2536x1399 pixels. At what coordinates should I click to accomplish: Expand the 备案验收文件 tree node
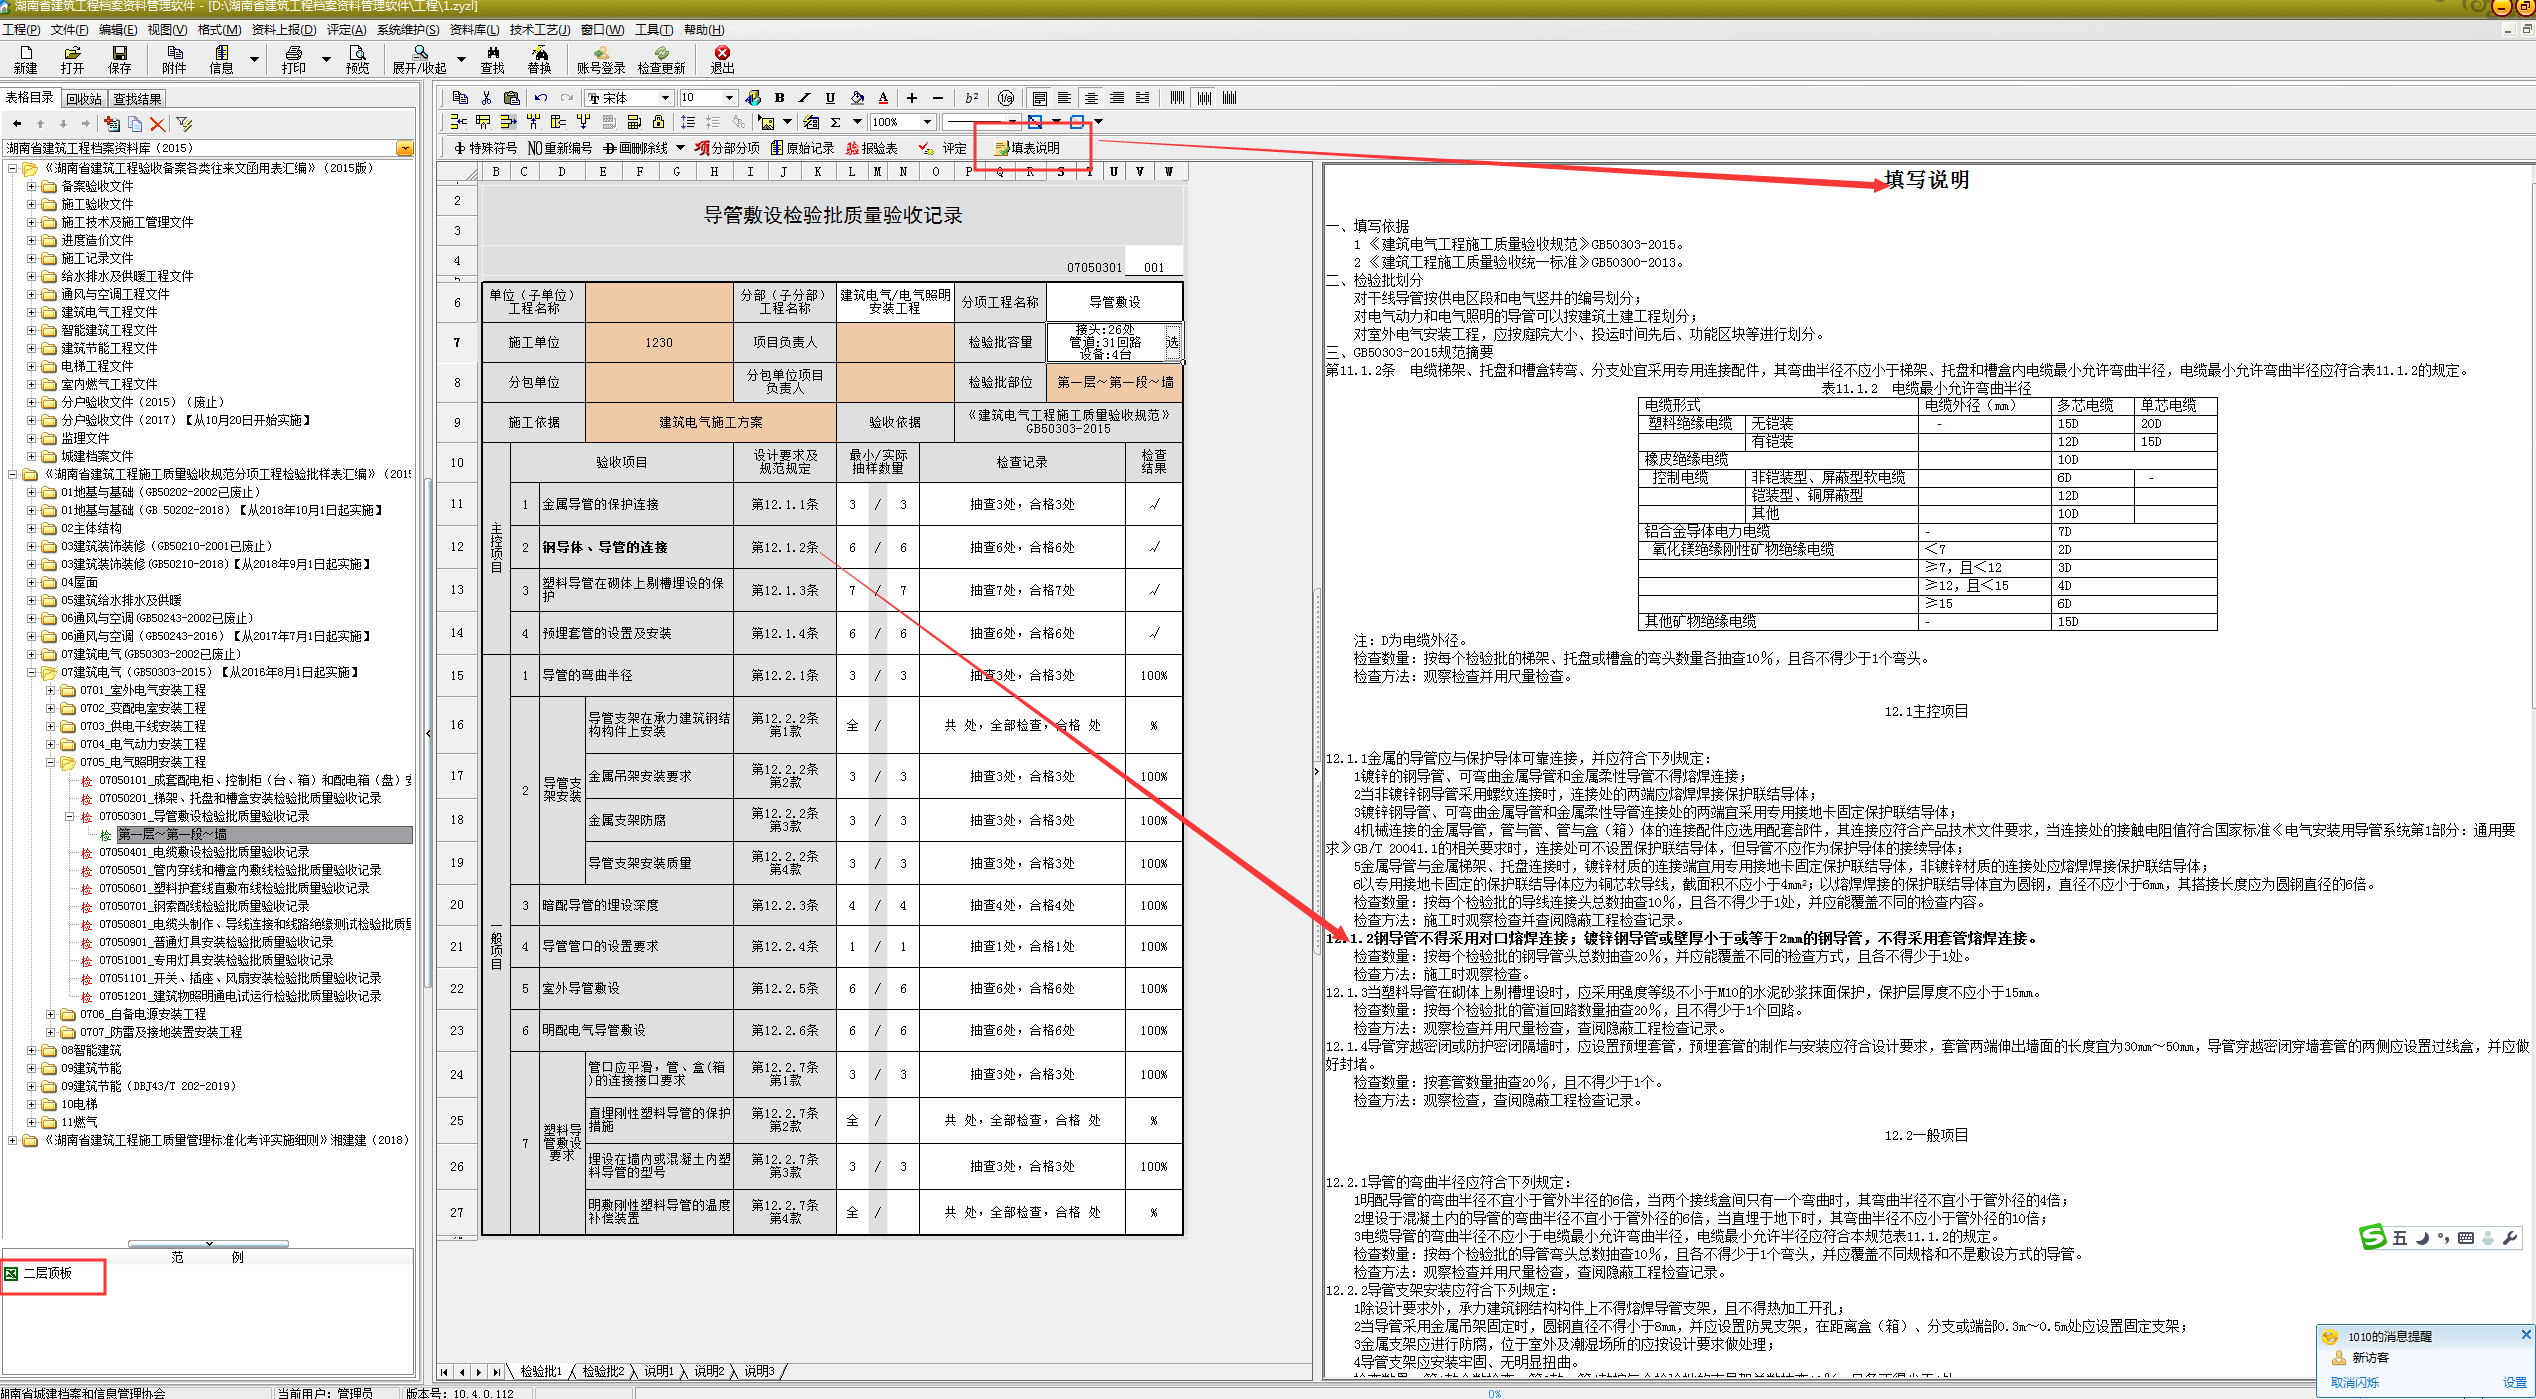coord(31,186)
